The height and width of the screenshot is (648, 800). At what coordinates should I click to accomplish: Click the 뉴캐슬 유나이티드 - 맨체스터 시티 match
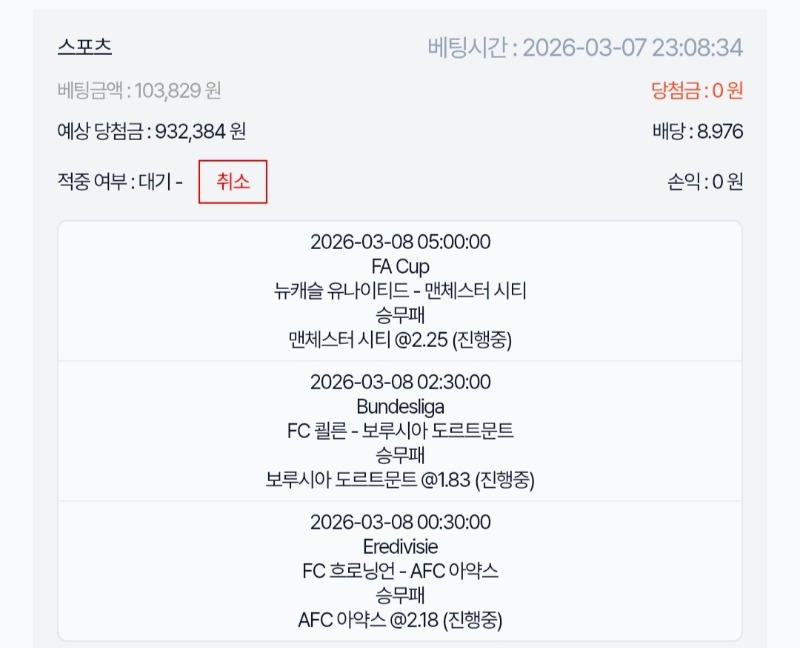tap(400, 291)
